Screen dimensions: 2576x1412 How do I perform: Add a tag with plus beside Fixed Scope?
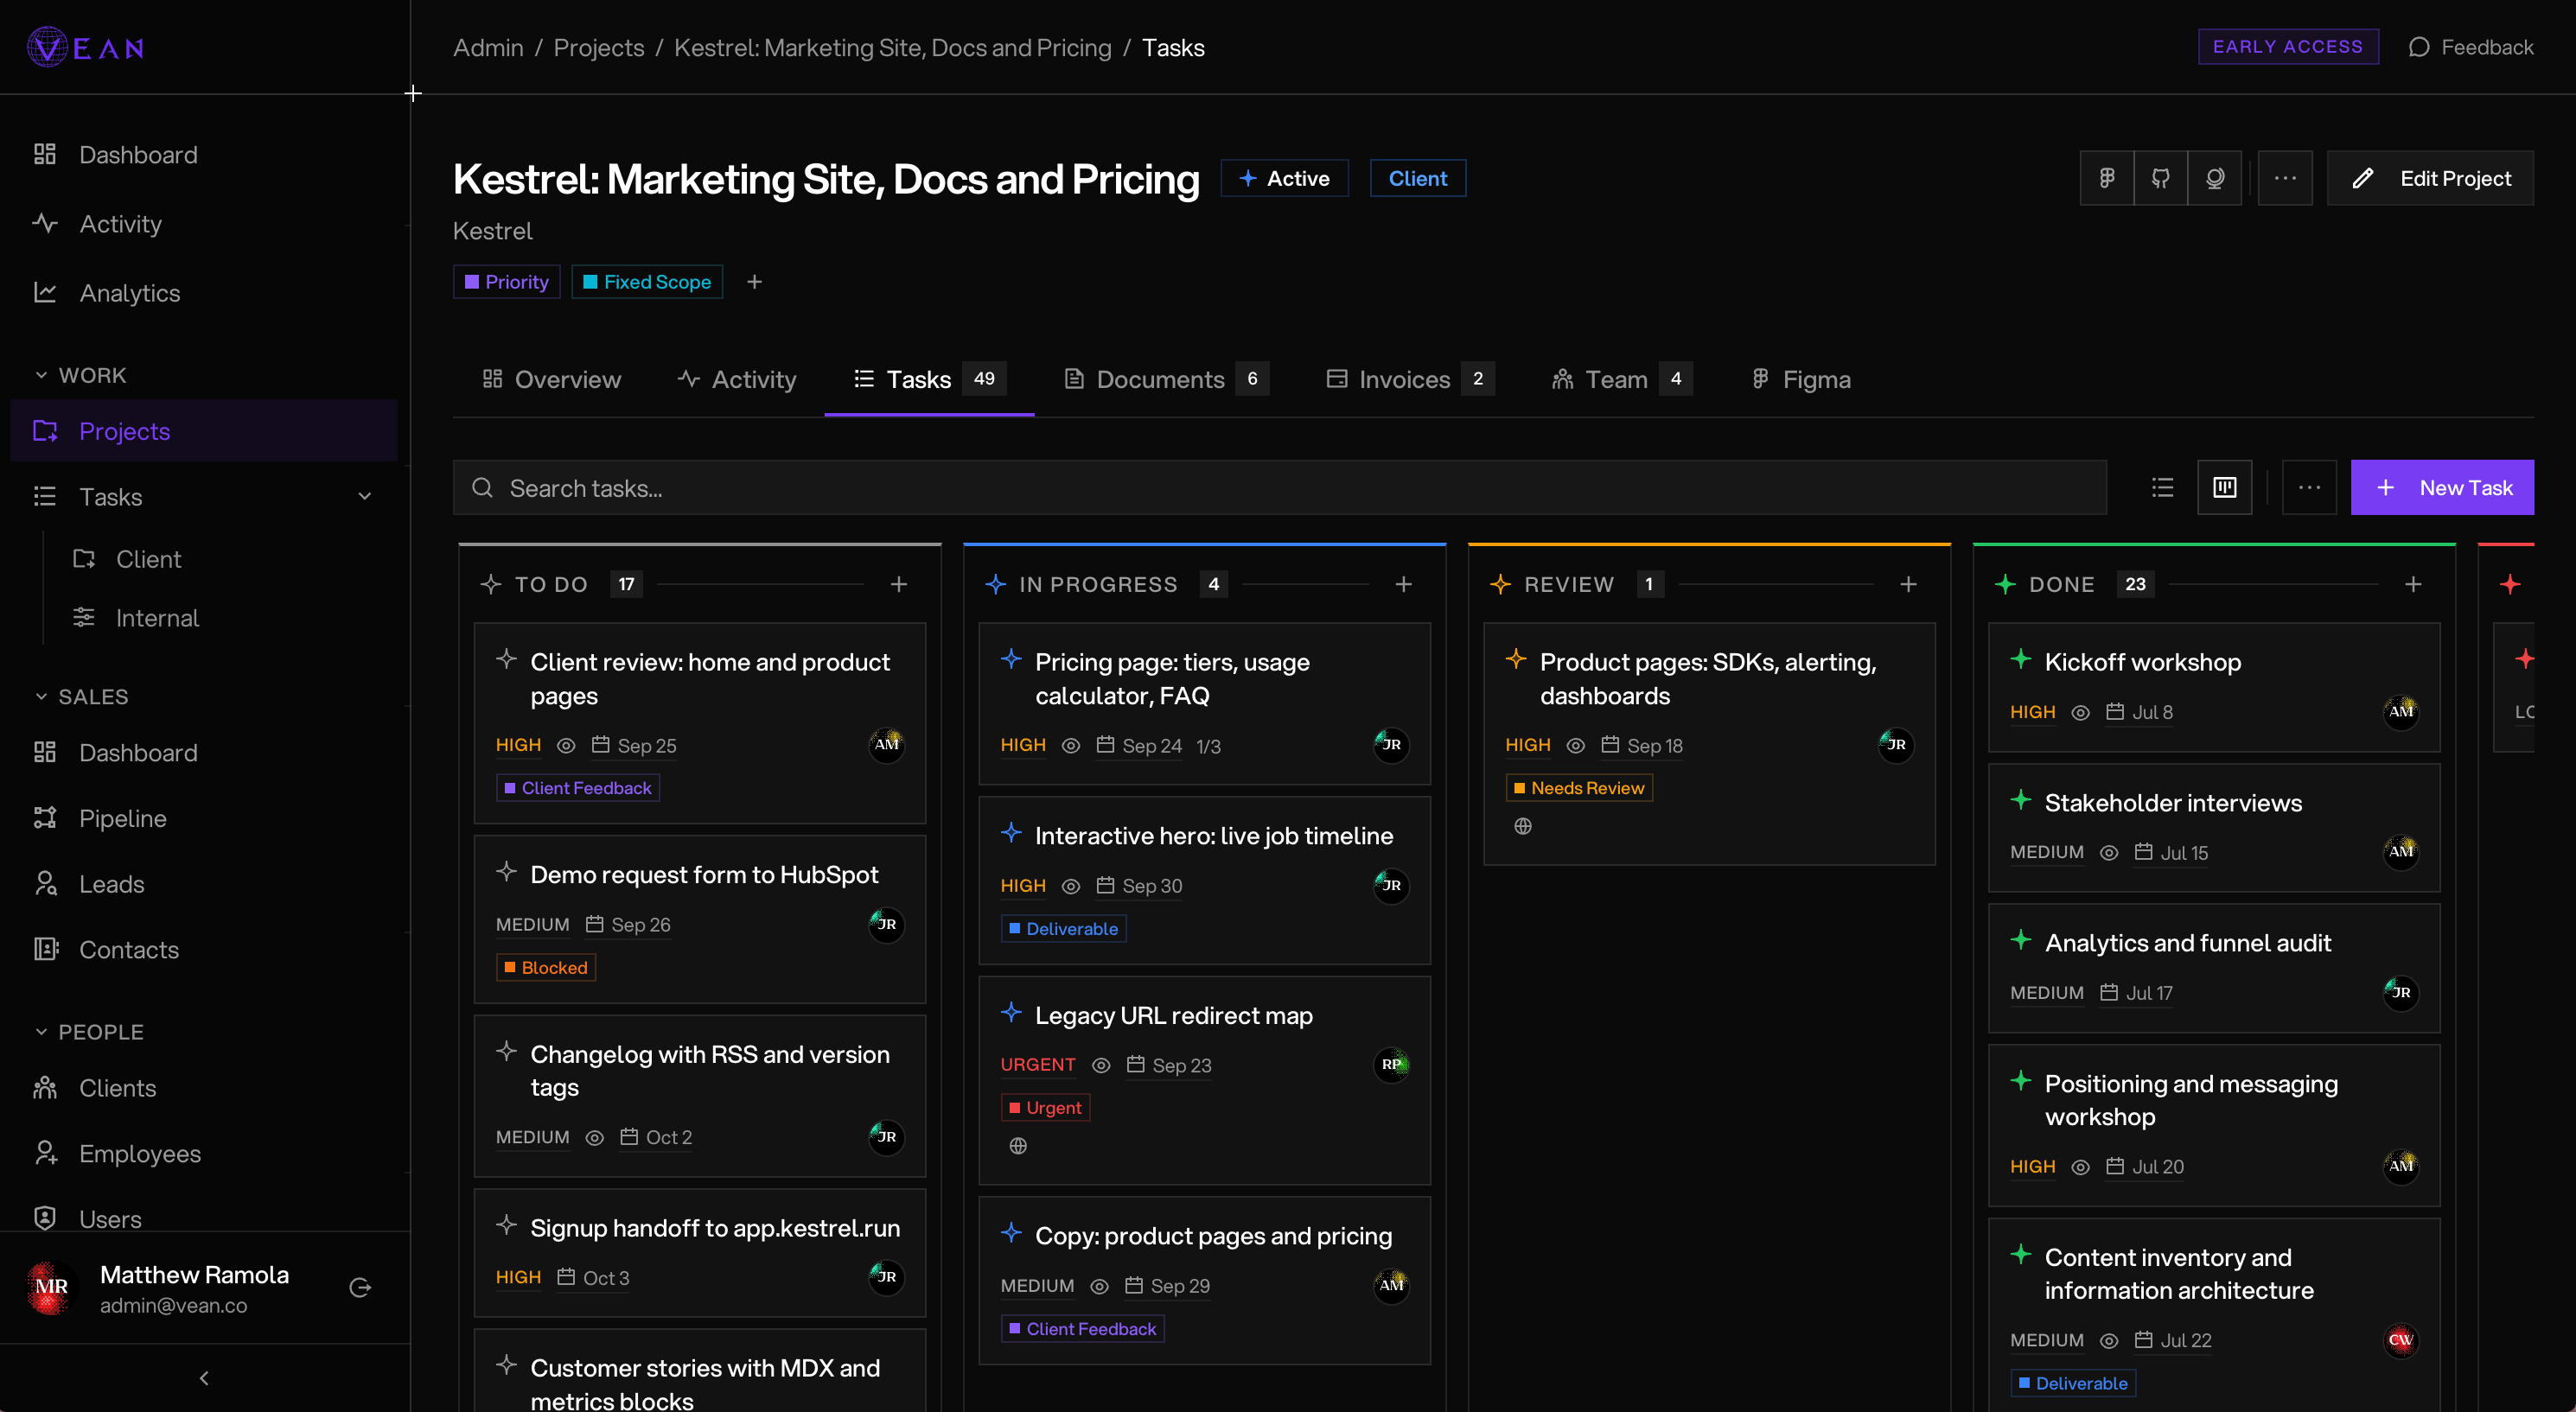[x=755, y=282]
